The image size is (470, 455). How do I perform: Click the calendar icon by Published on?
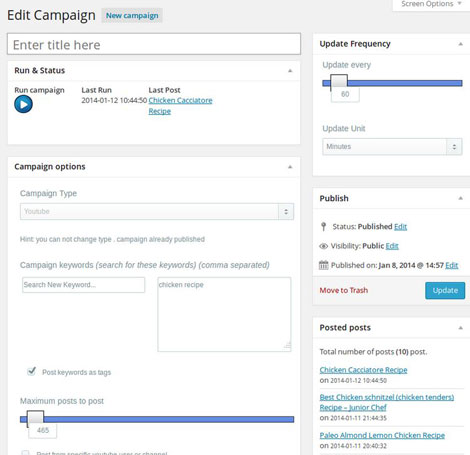tap(323, 265)
